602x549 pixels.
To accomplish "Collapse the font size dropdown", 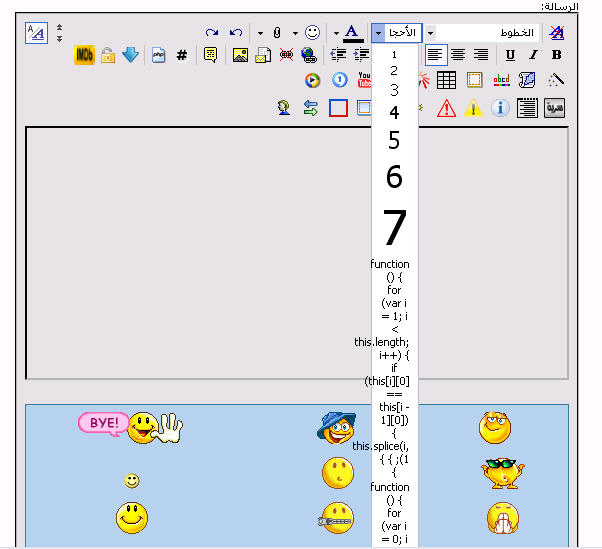I will (x=379, y=32).
